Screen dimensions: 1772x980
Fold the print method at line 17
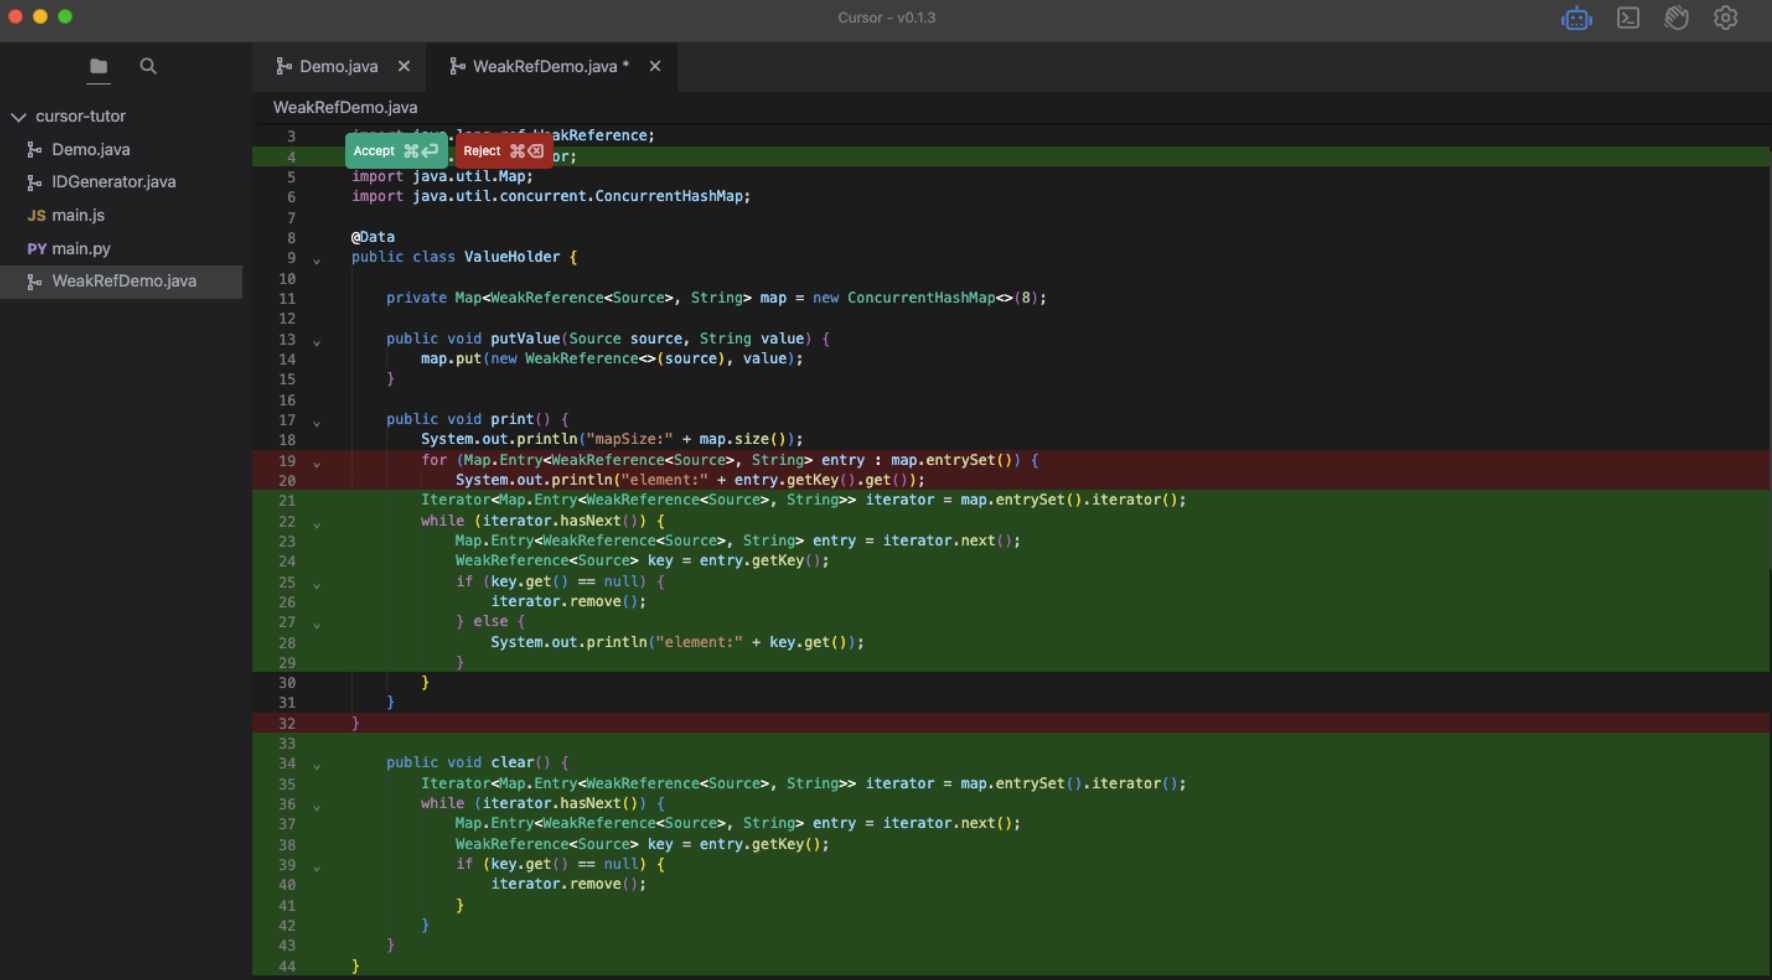[317, 424]
